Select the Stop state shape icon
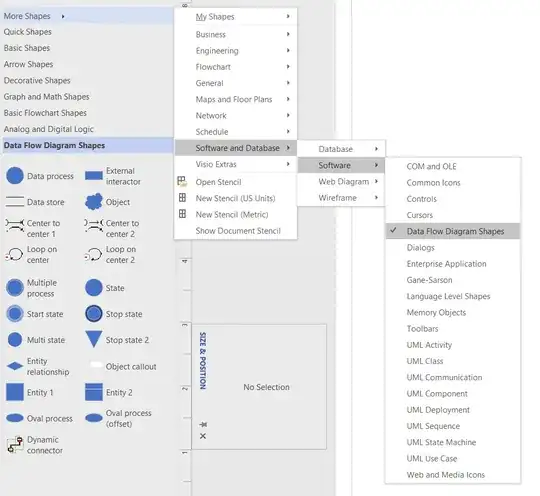This screenshot has width=540, height=496. tap(94, 314)
